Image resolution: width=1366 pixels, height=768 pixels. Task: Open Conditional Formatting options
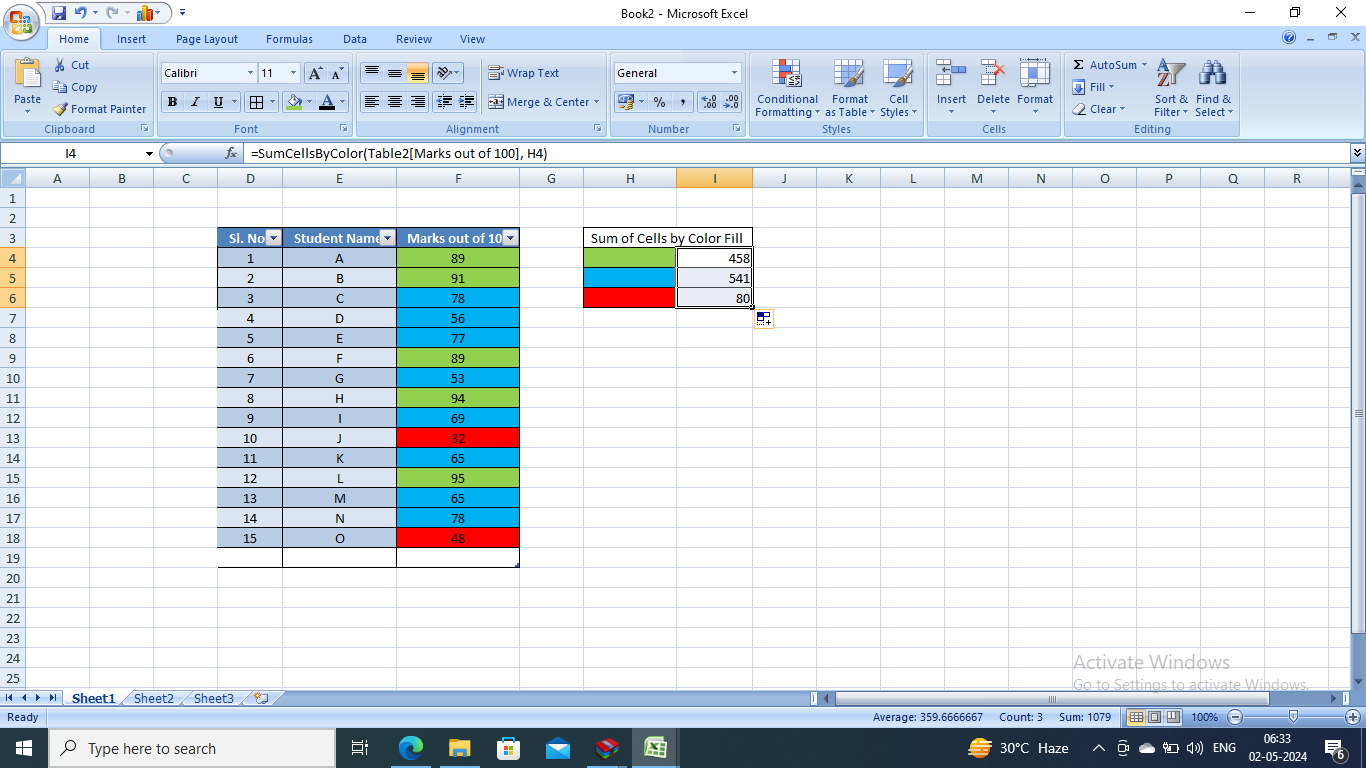[x=787, y=88]
